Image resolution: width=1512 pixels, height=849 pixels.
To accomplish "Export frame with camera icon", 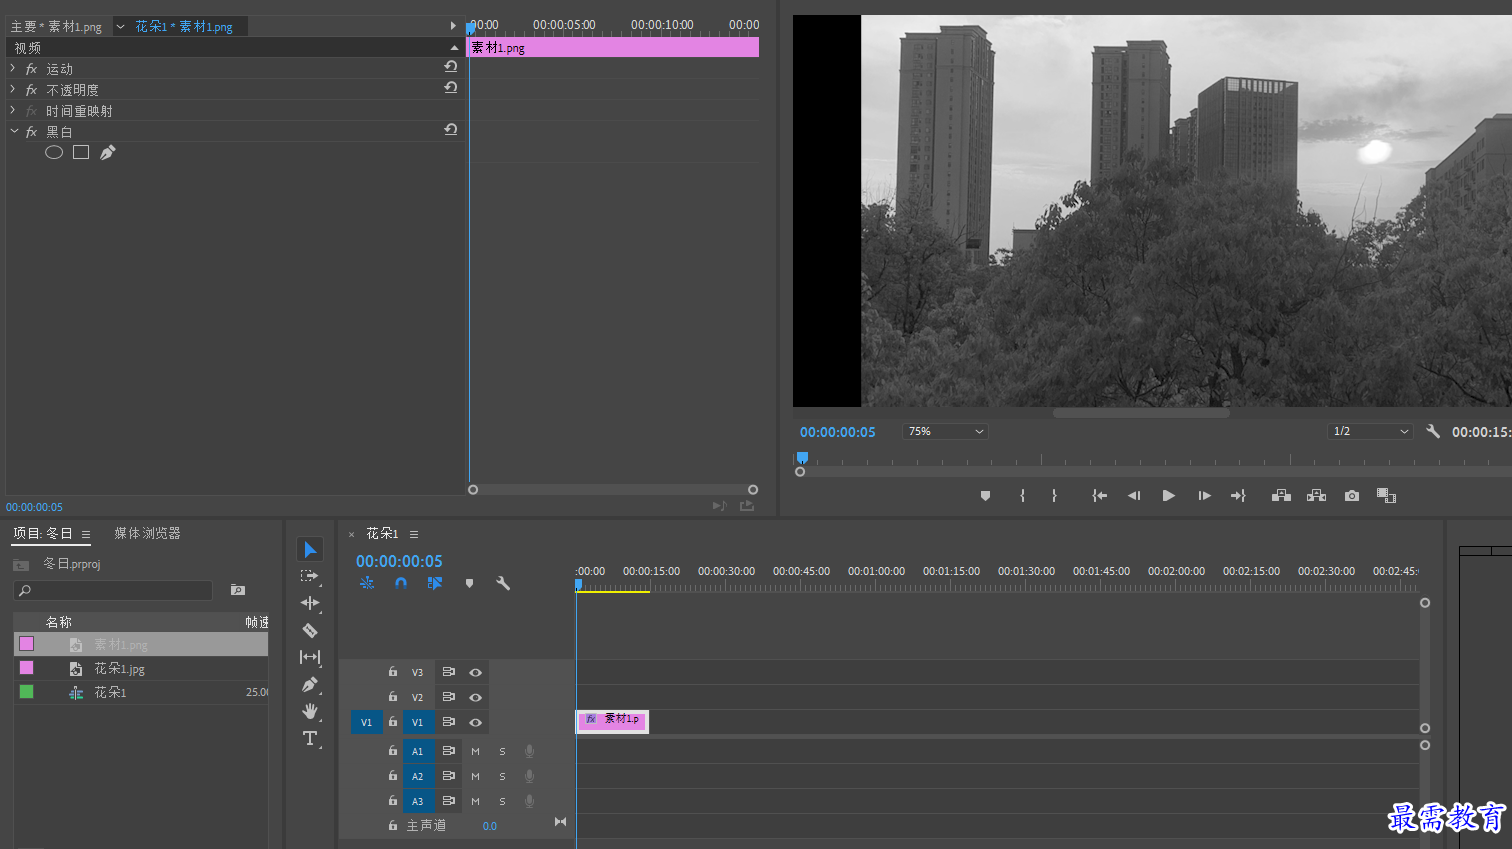I will [x=1352, y=496].
